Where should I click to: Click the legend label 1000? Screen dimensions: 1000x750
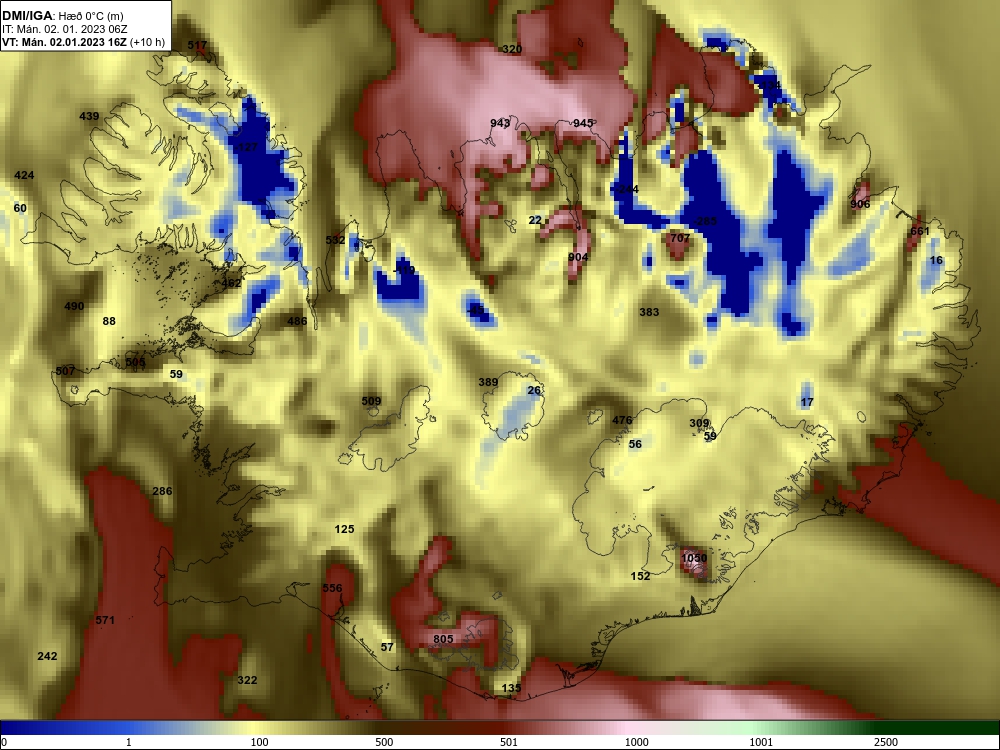pos(636,742)
